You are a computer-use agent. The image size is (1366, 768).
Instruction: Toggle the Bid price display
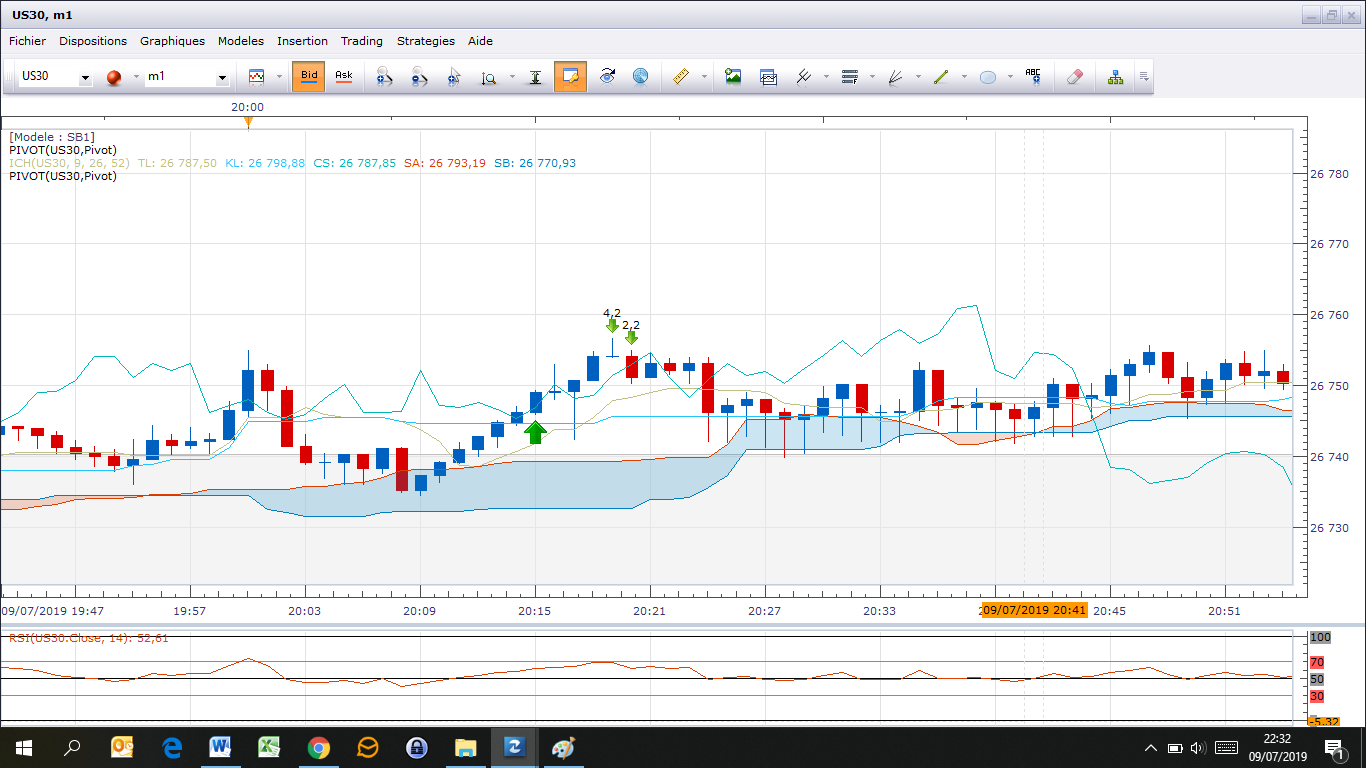[x=309, y=76]
